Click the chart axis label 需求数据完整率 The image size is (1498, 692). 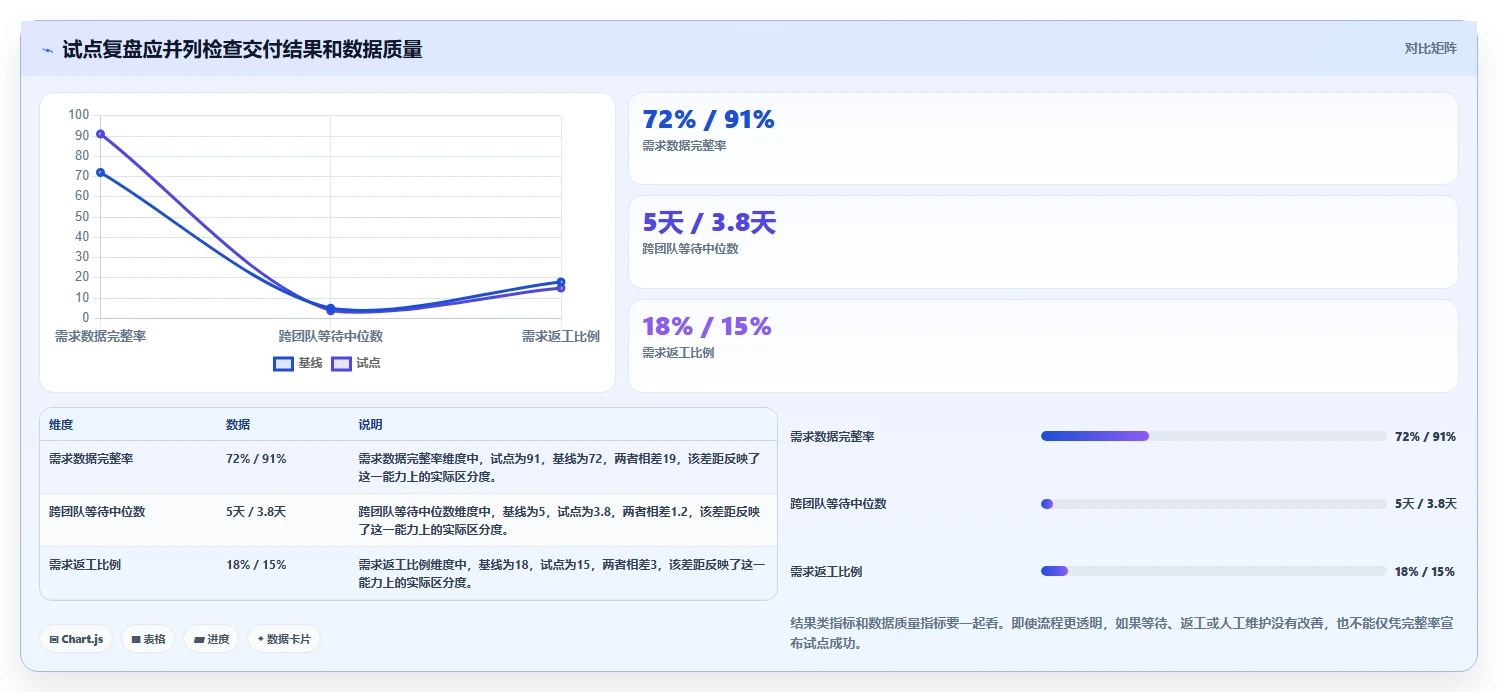tap(100, 337)
